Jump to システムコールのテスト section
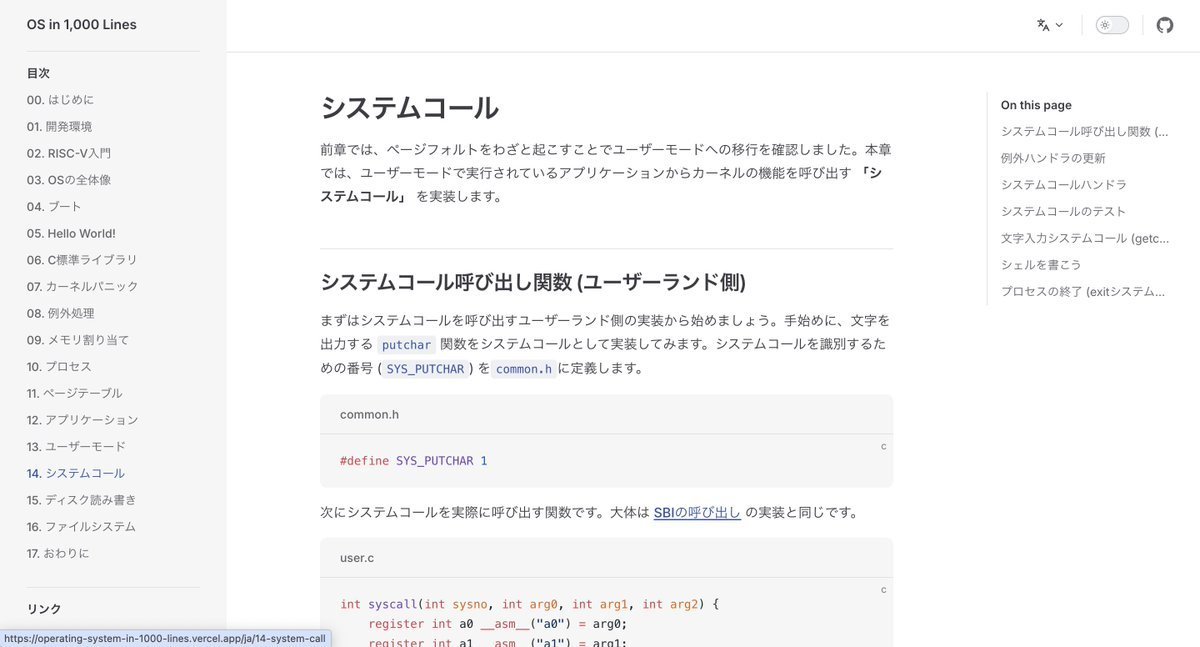Viewport: 1200px width, 647px height. tap(1064, 211)
